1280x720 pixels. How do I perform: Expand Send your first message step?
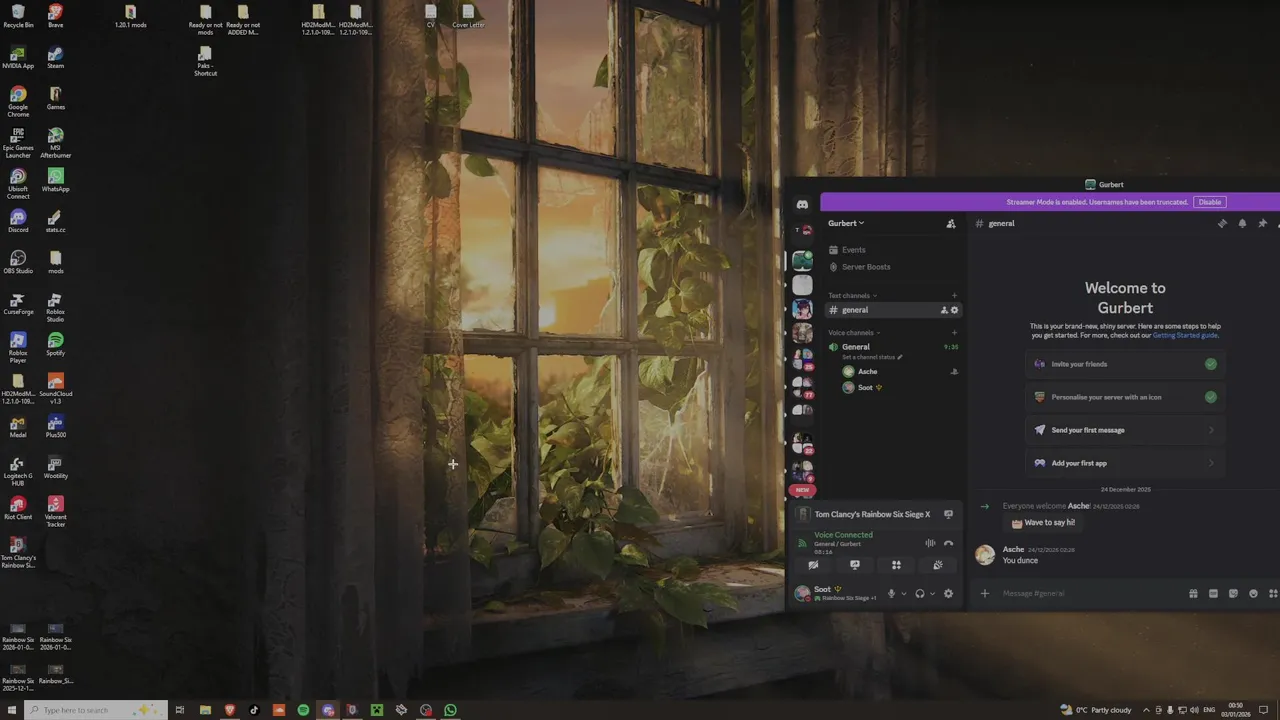pyautogui.click(x=1125, y=430)
